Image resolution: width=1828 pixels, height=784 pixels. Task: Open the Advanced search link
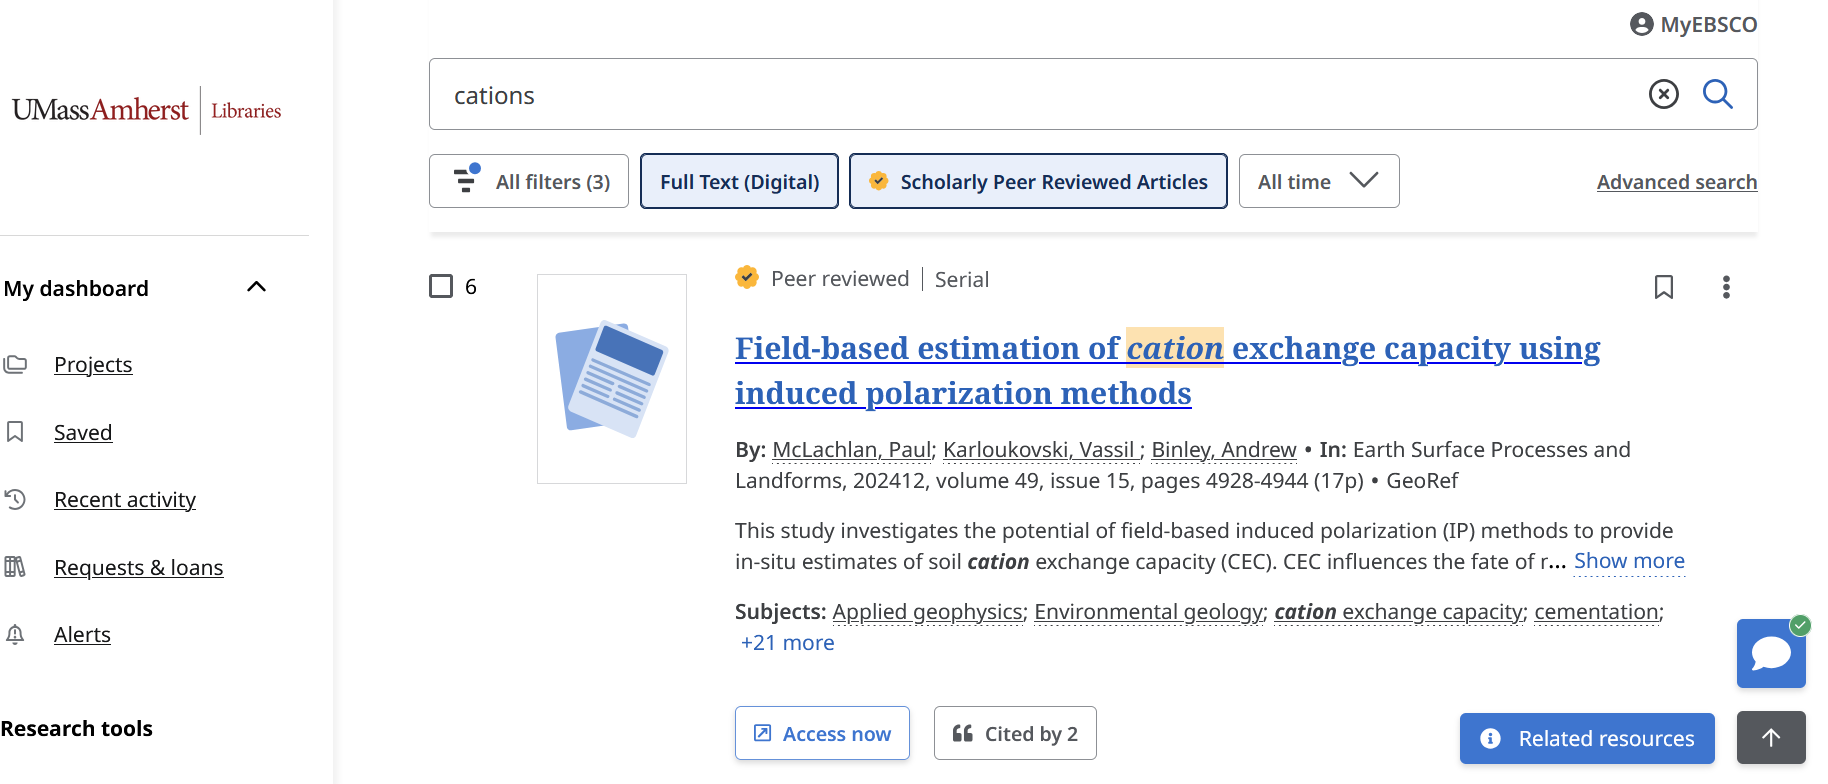(1676, 182)
